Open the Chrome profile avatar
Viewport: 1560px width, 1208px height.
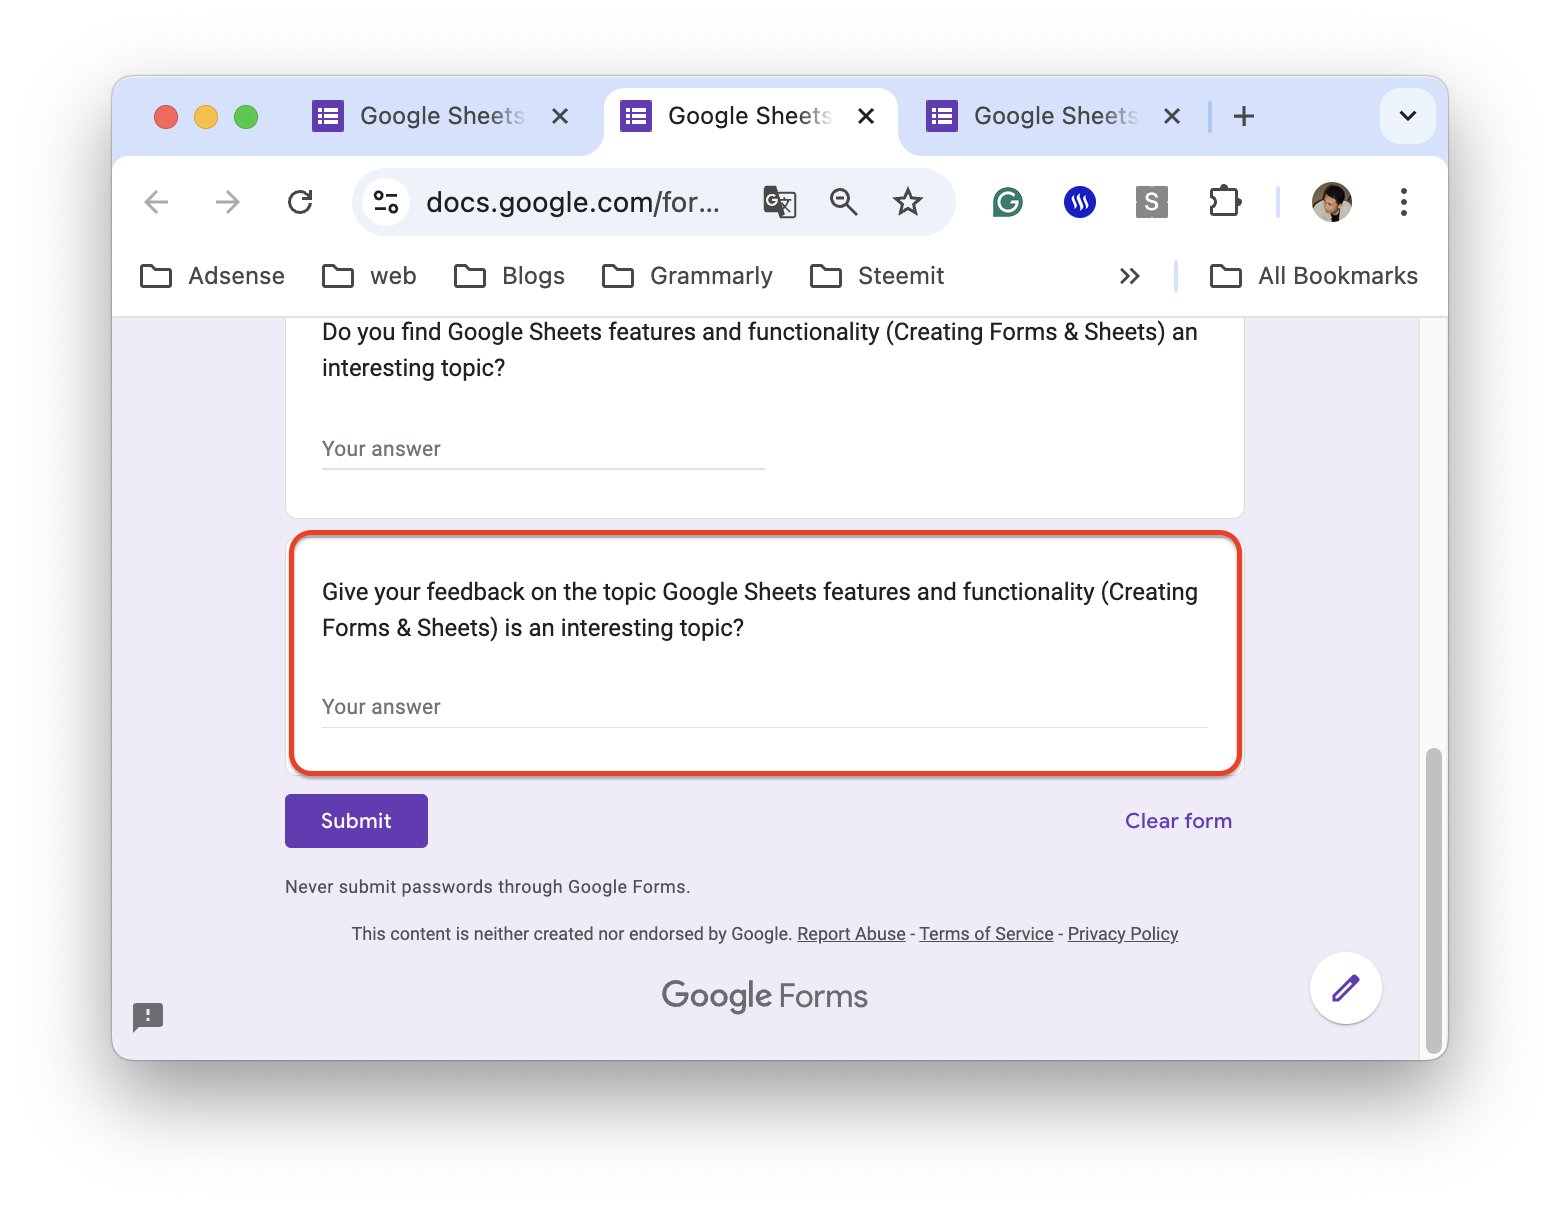[x=1332, y=202]
